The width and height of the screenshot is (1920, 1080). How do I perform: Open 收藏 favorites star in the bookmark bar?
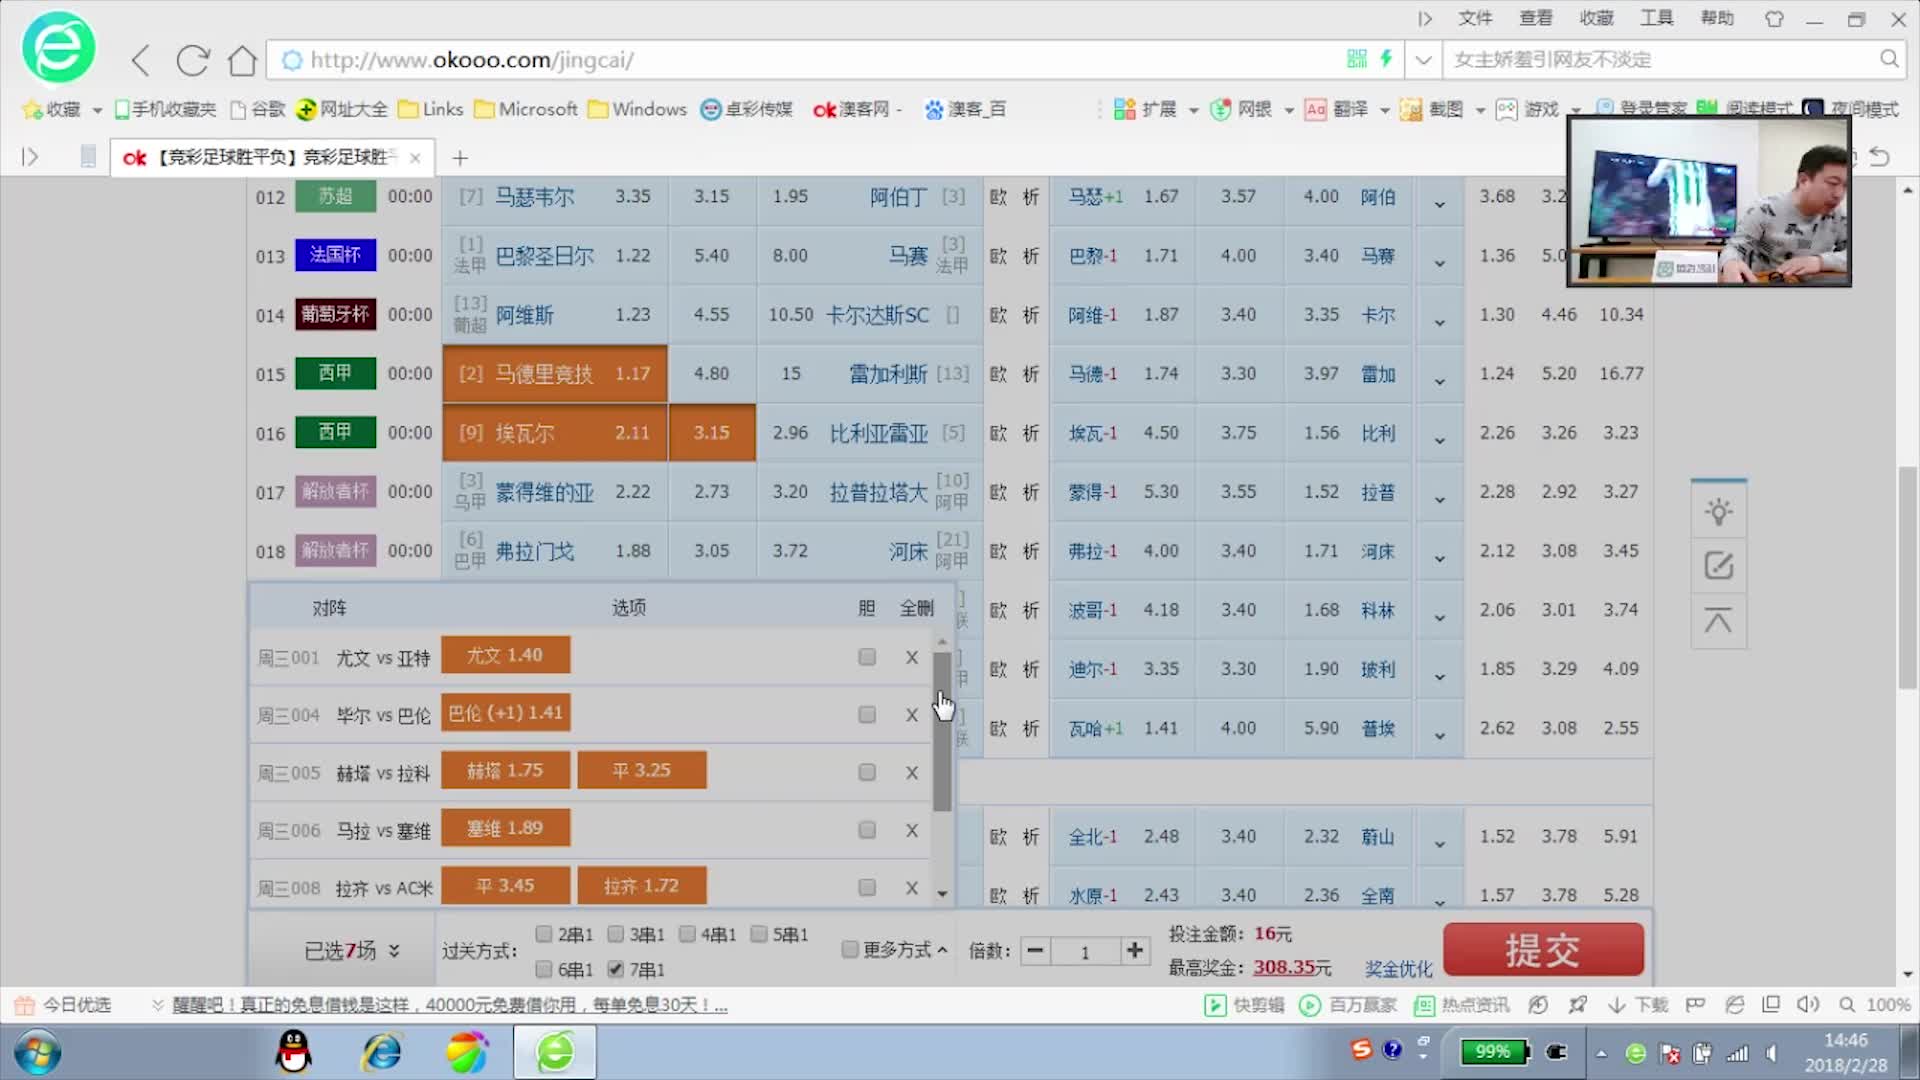tap(52, 109)
